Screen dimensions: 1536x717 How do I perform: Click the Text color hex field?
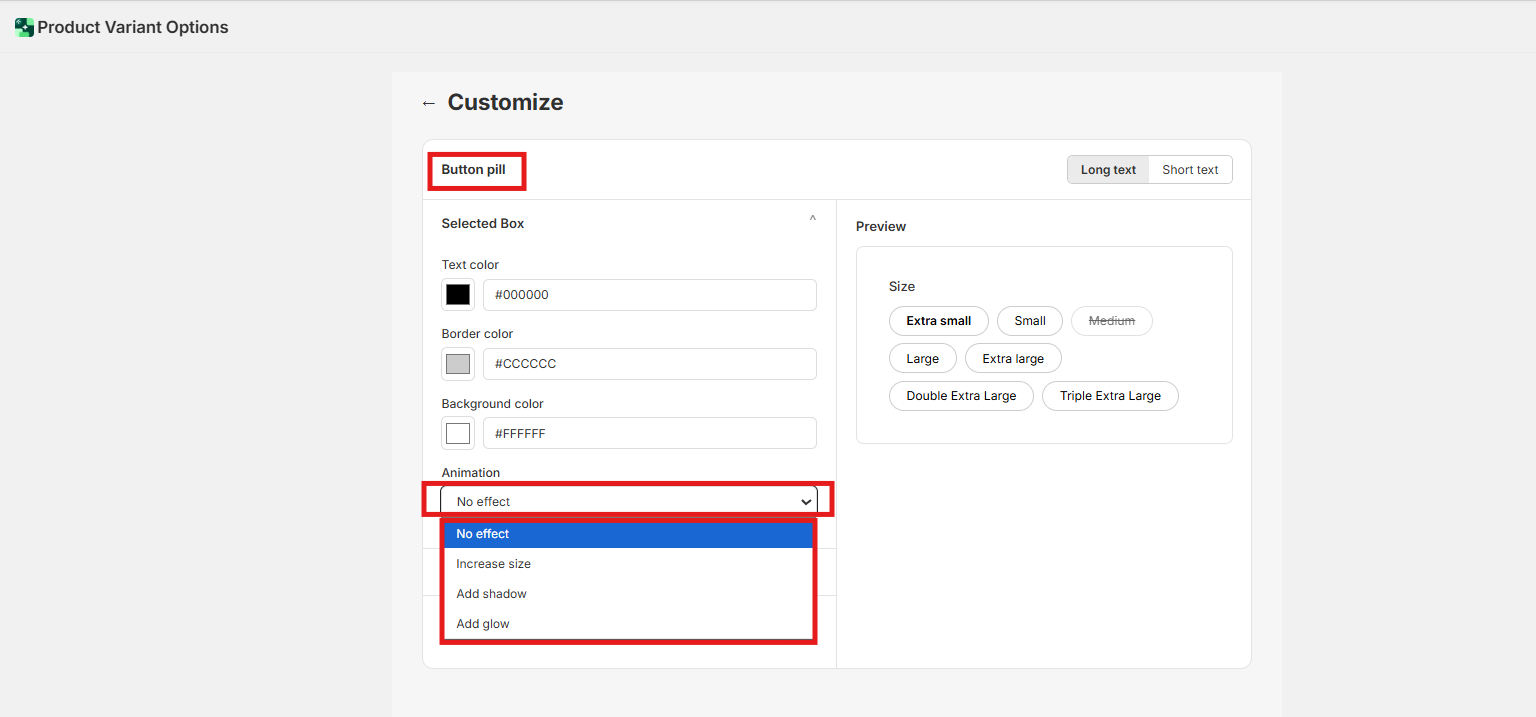coord(649,295)
